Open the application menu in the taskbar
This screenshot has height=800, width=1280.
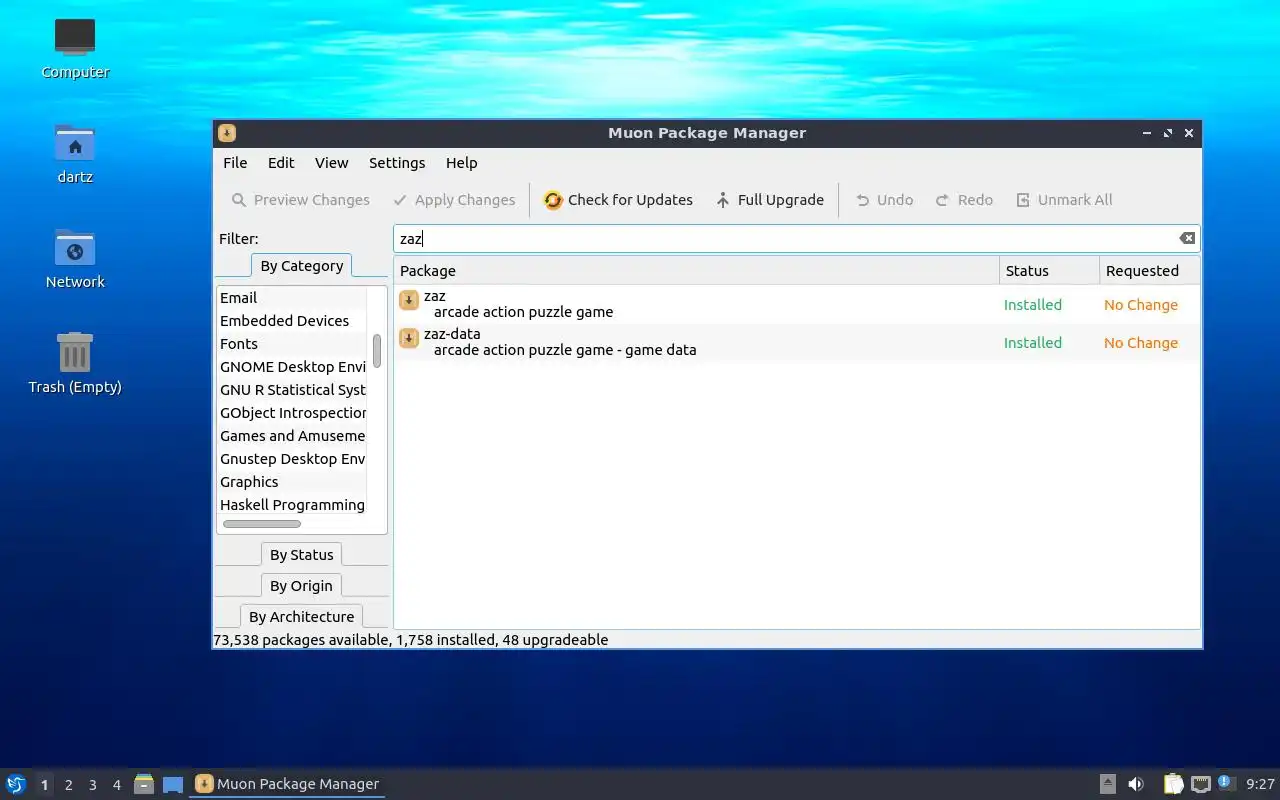tap(16, 784)
